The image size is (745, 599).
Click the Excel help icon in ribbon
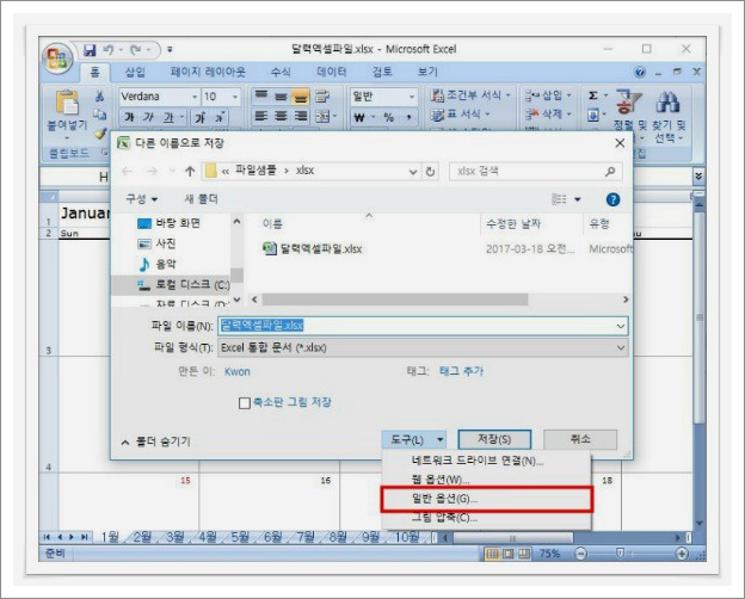[640, 72]
